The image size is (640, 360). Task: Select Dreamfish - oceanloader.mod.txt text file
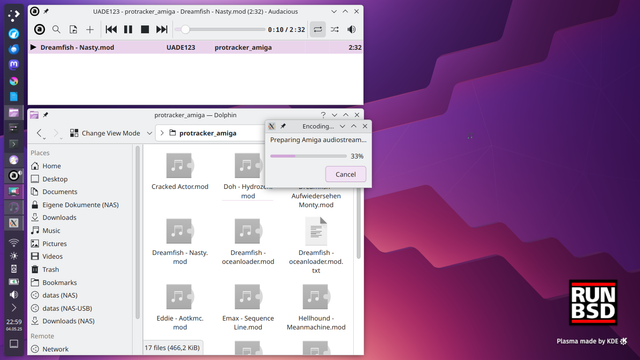tap(316, 245)
